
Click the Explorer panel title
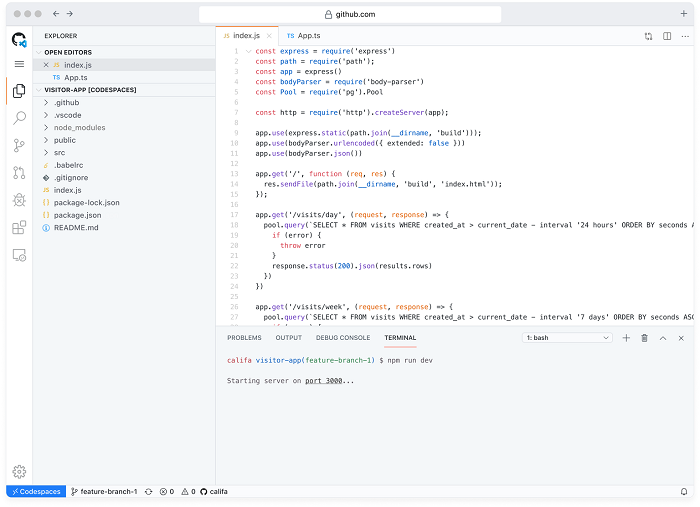click(61, 36)
